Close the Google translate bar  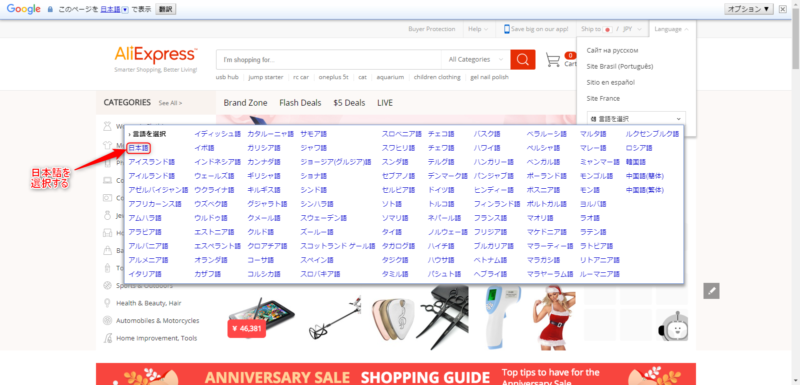point(783,9)
